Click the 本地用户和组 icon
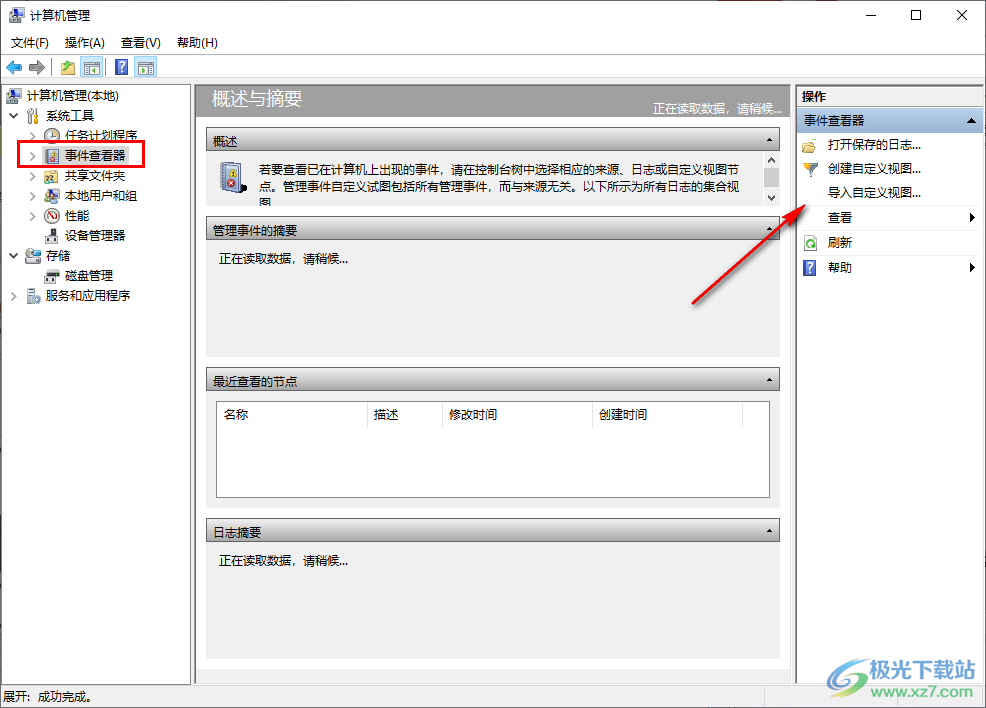This screenshot has width=986, height=708. 52,196
